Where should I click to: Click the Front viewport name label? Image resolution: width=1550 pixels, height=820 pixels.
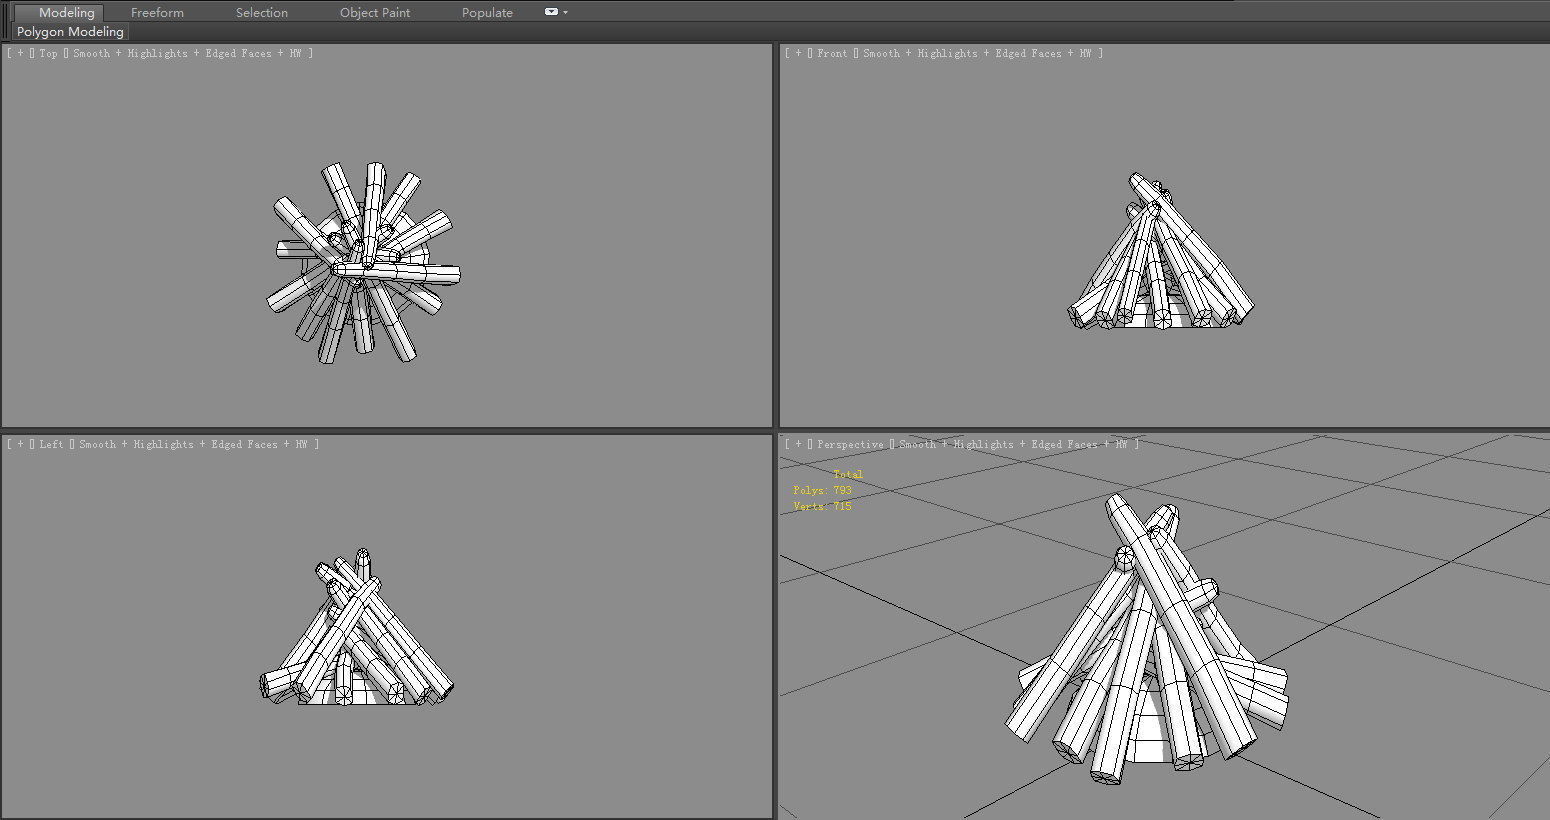[832, 53]
